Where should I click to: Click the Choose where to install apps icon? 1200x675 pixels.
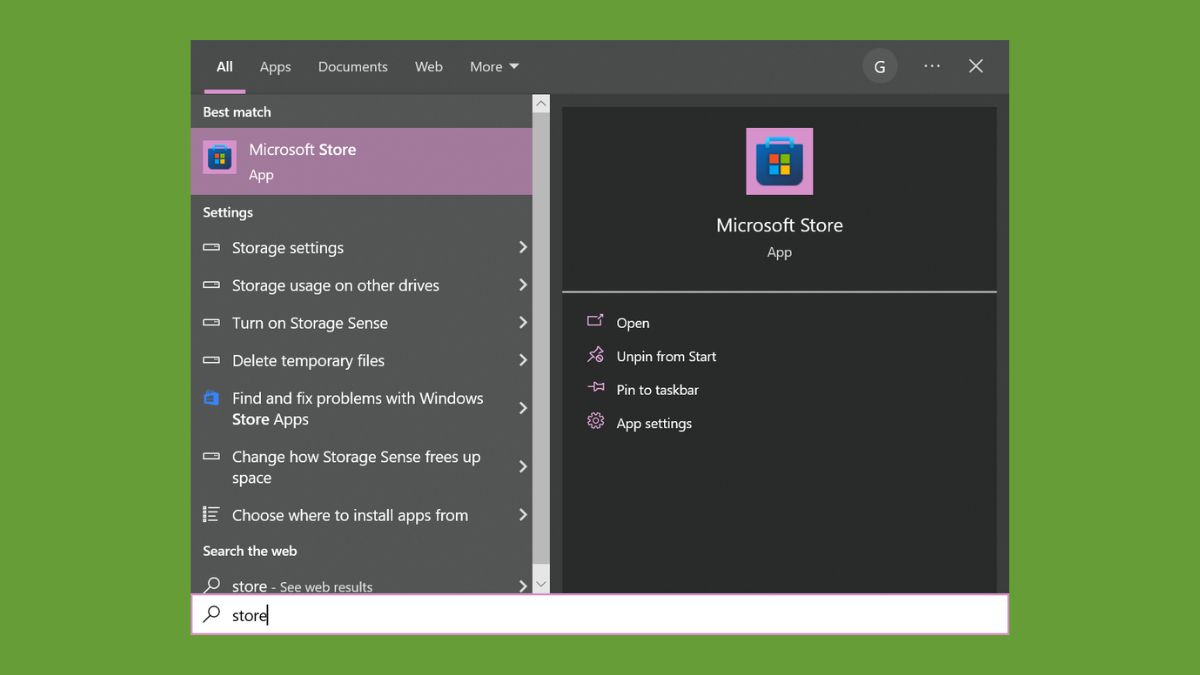coord(211,514)
